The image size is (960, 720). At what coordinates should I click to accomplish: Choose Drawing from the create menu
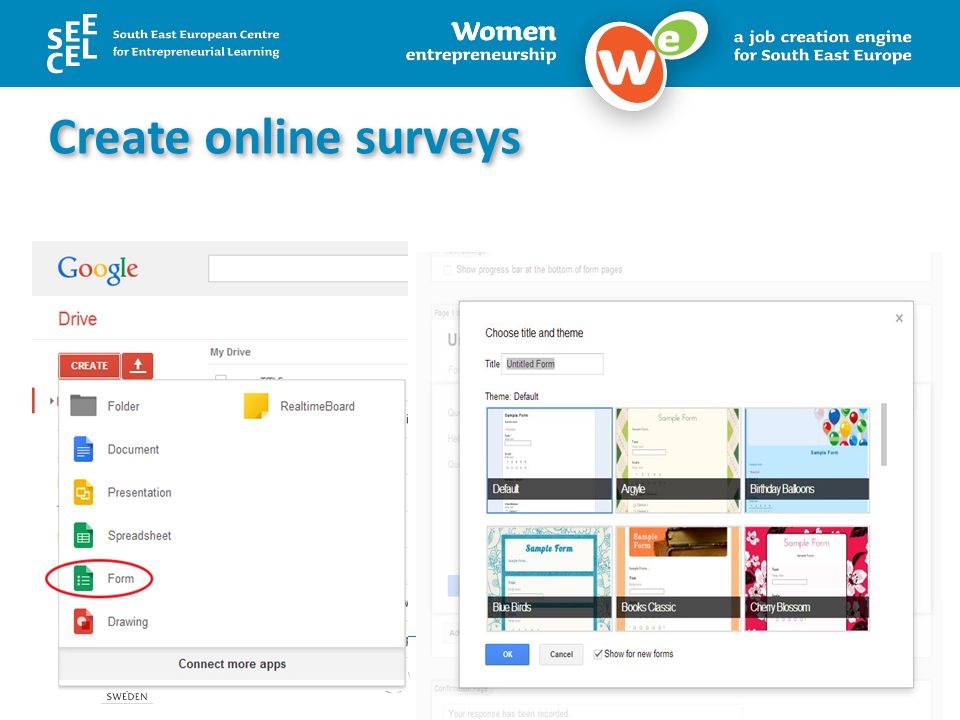(128, 621)
